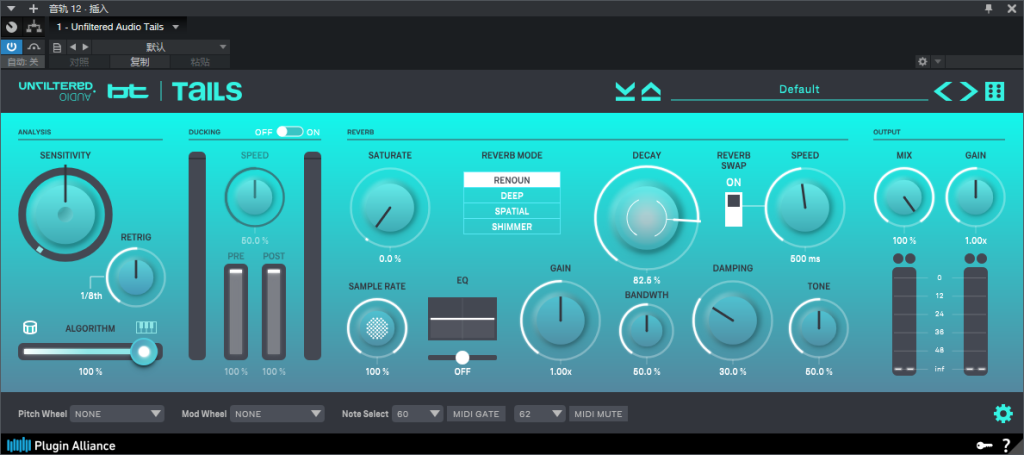Viewport: 1024px width, 455px height.
Task: Click the automation read mode icon
Action: [x=34, y=47]
